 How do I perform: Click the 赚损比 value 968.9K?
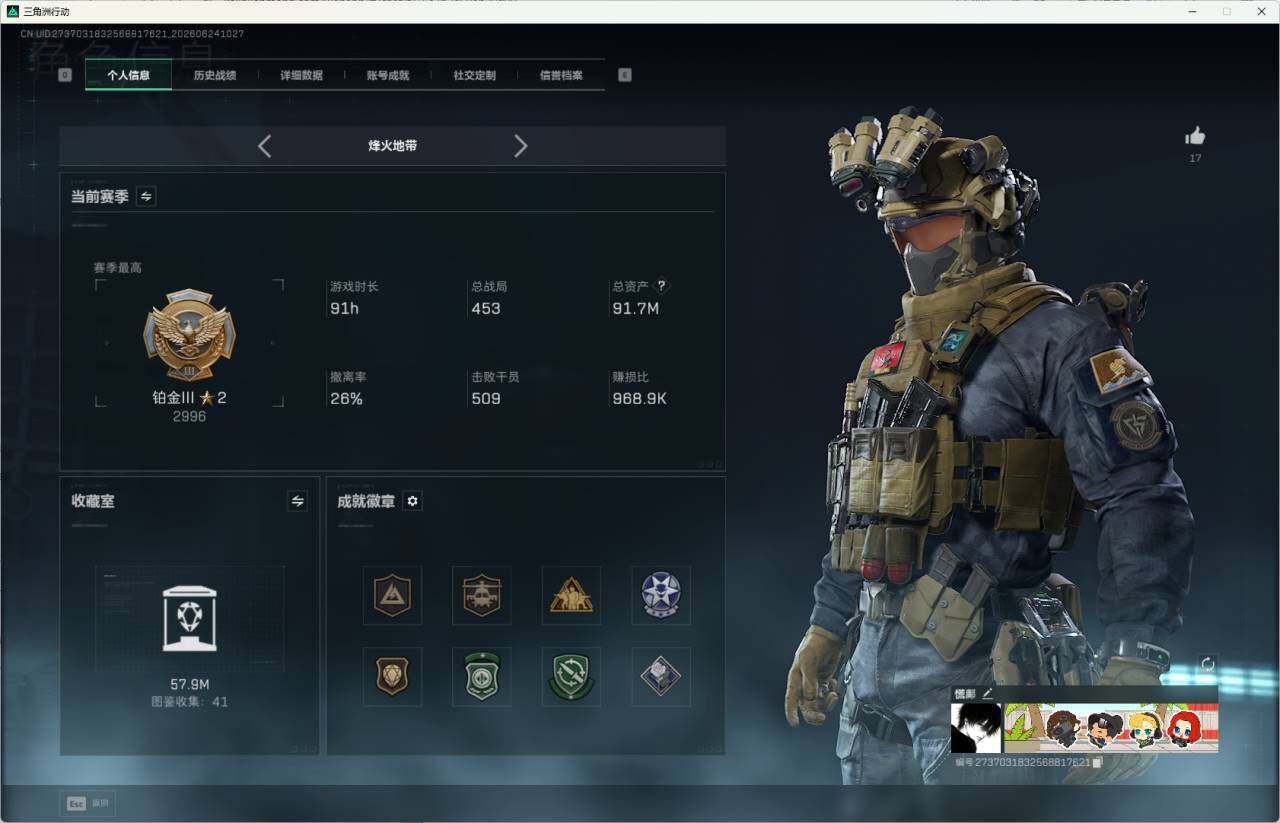point(640,399)
